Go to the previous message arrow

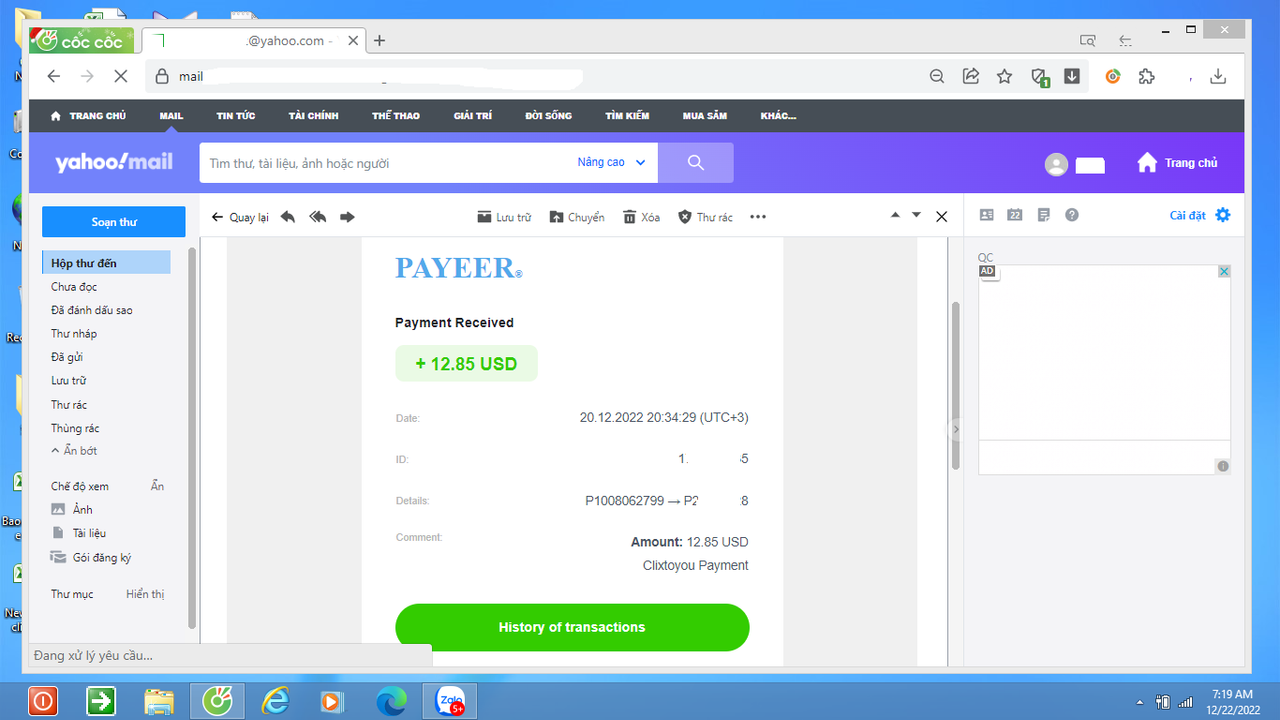pos(895,215)
